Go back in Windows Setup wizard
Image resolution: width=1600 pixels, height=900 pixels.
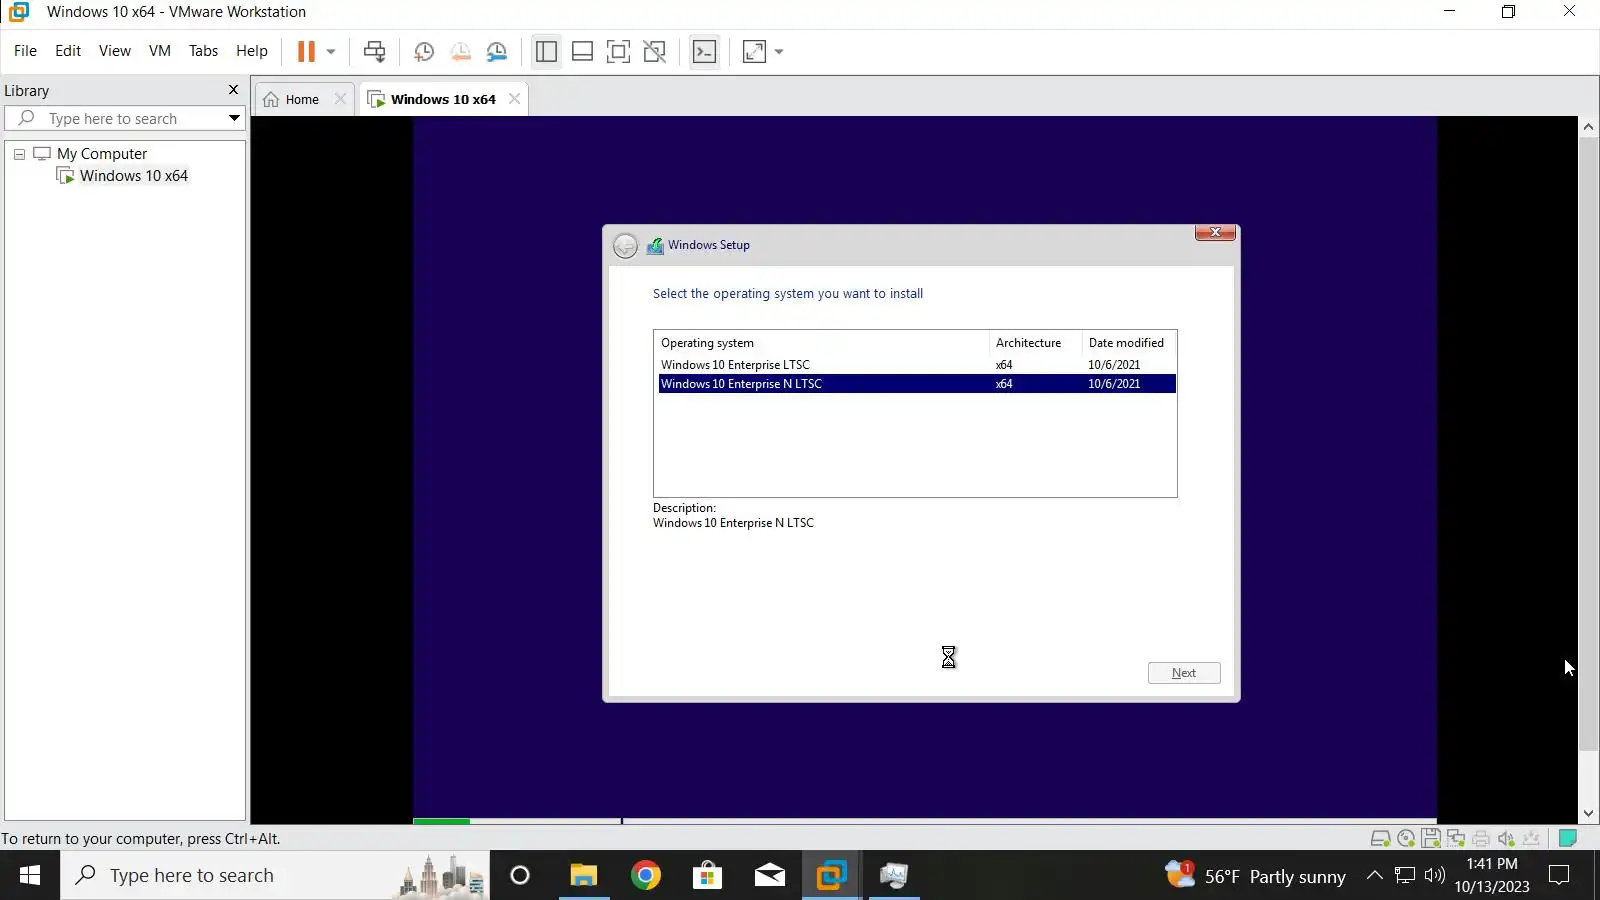coord(625,246)
